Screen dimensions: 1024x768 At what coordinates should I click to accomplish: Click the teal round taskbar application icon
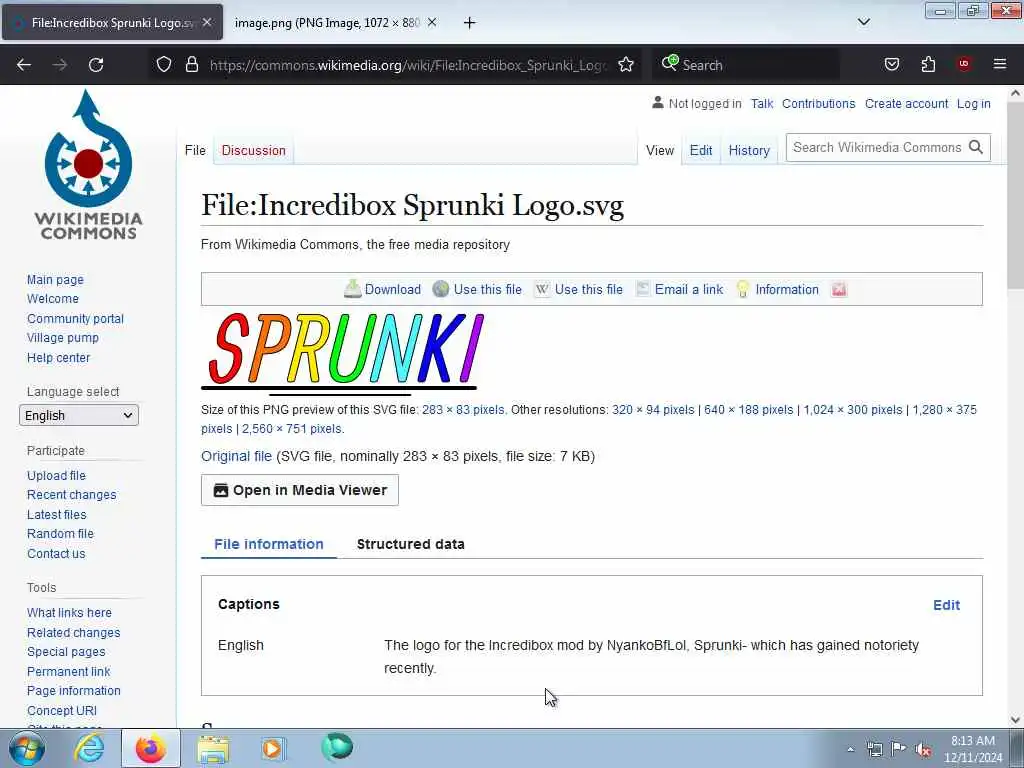point(337,748)
